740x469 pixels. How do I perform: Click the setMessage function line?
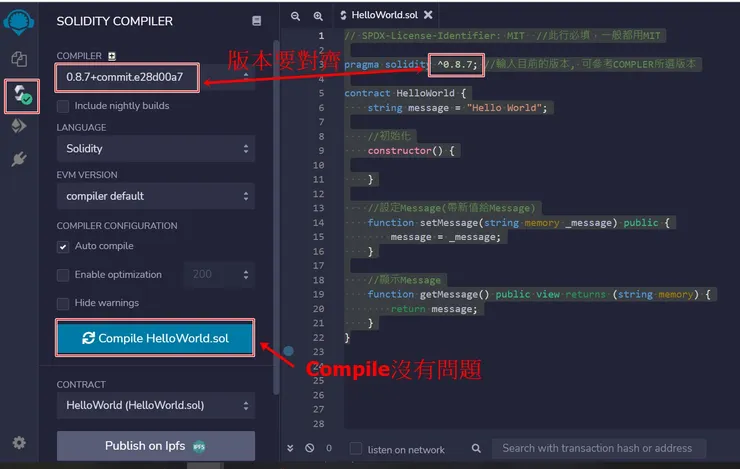pos(518,223)
